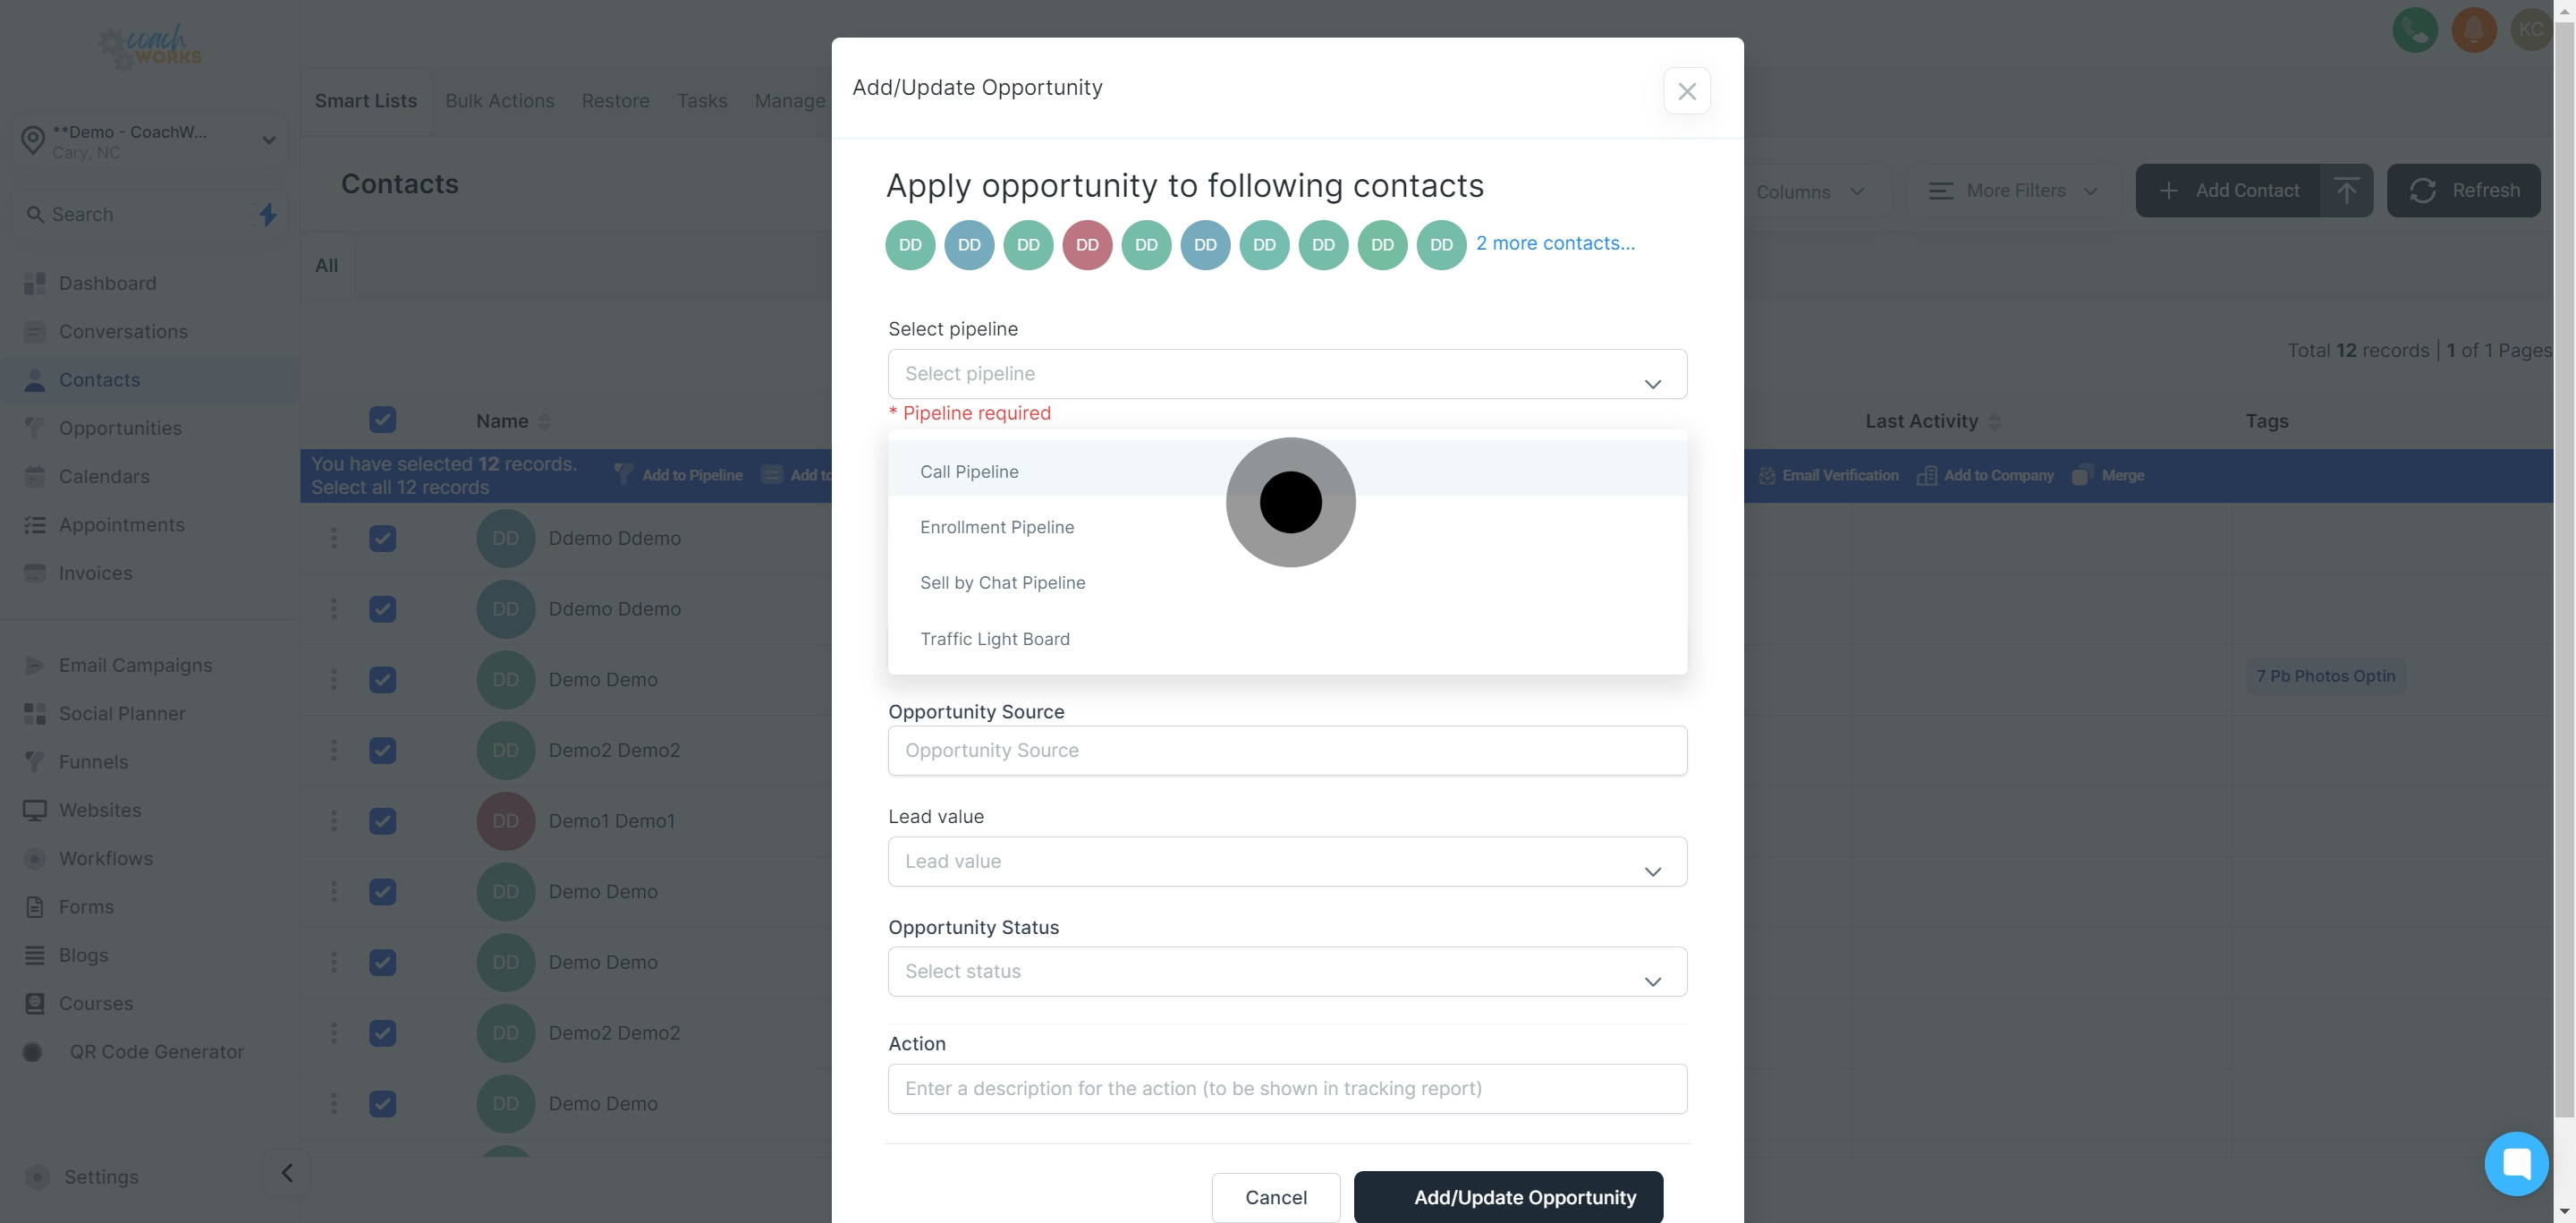Click the Opportunity Source input field
The width and height of the screenshot is (2576, 1223).
pyautogui.click(x=1287, y=750)
